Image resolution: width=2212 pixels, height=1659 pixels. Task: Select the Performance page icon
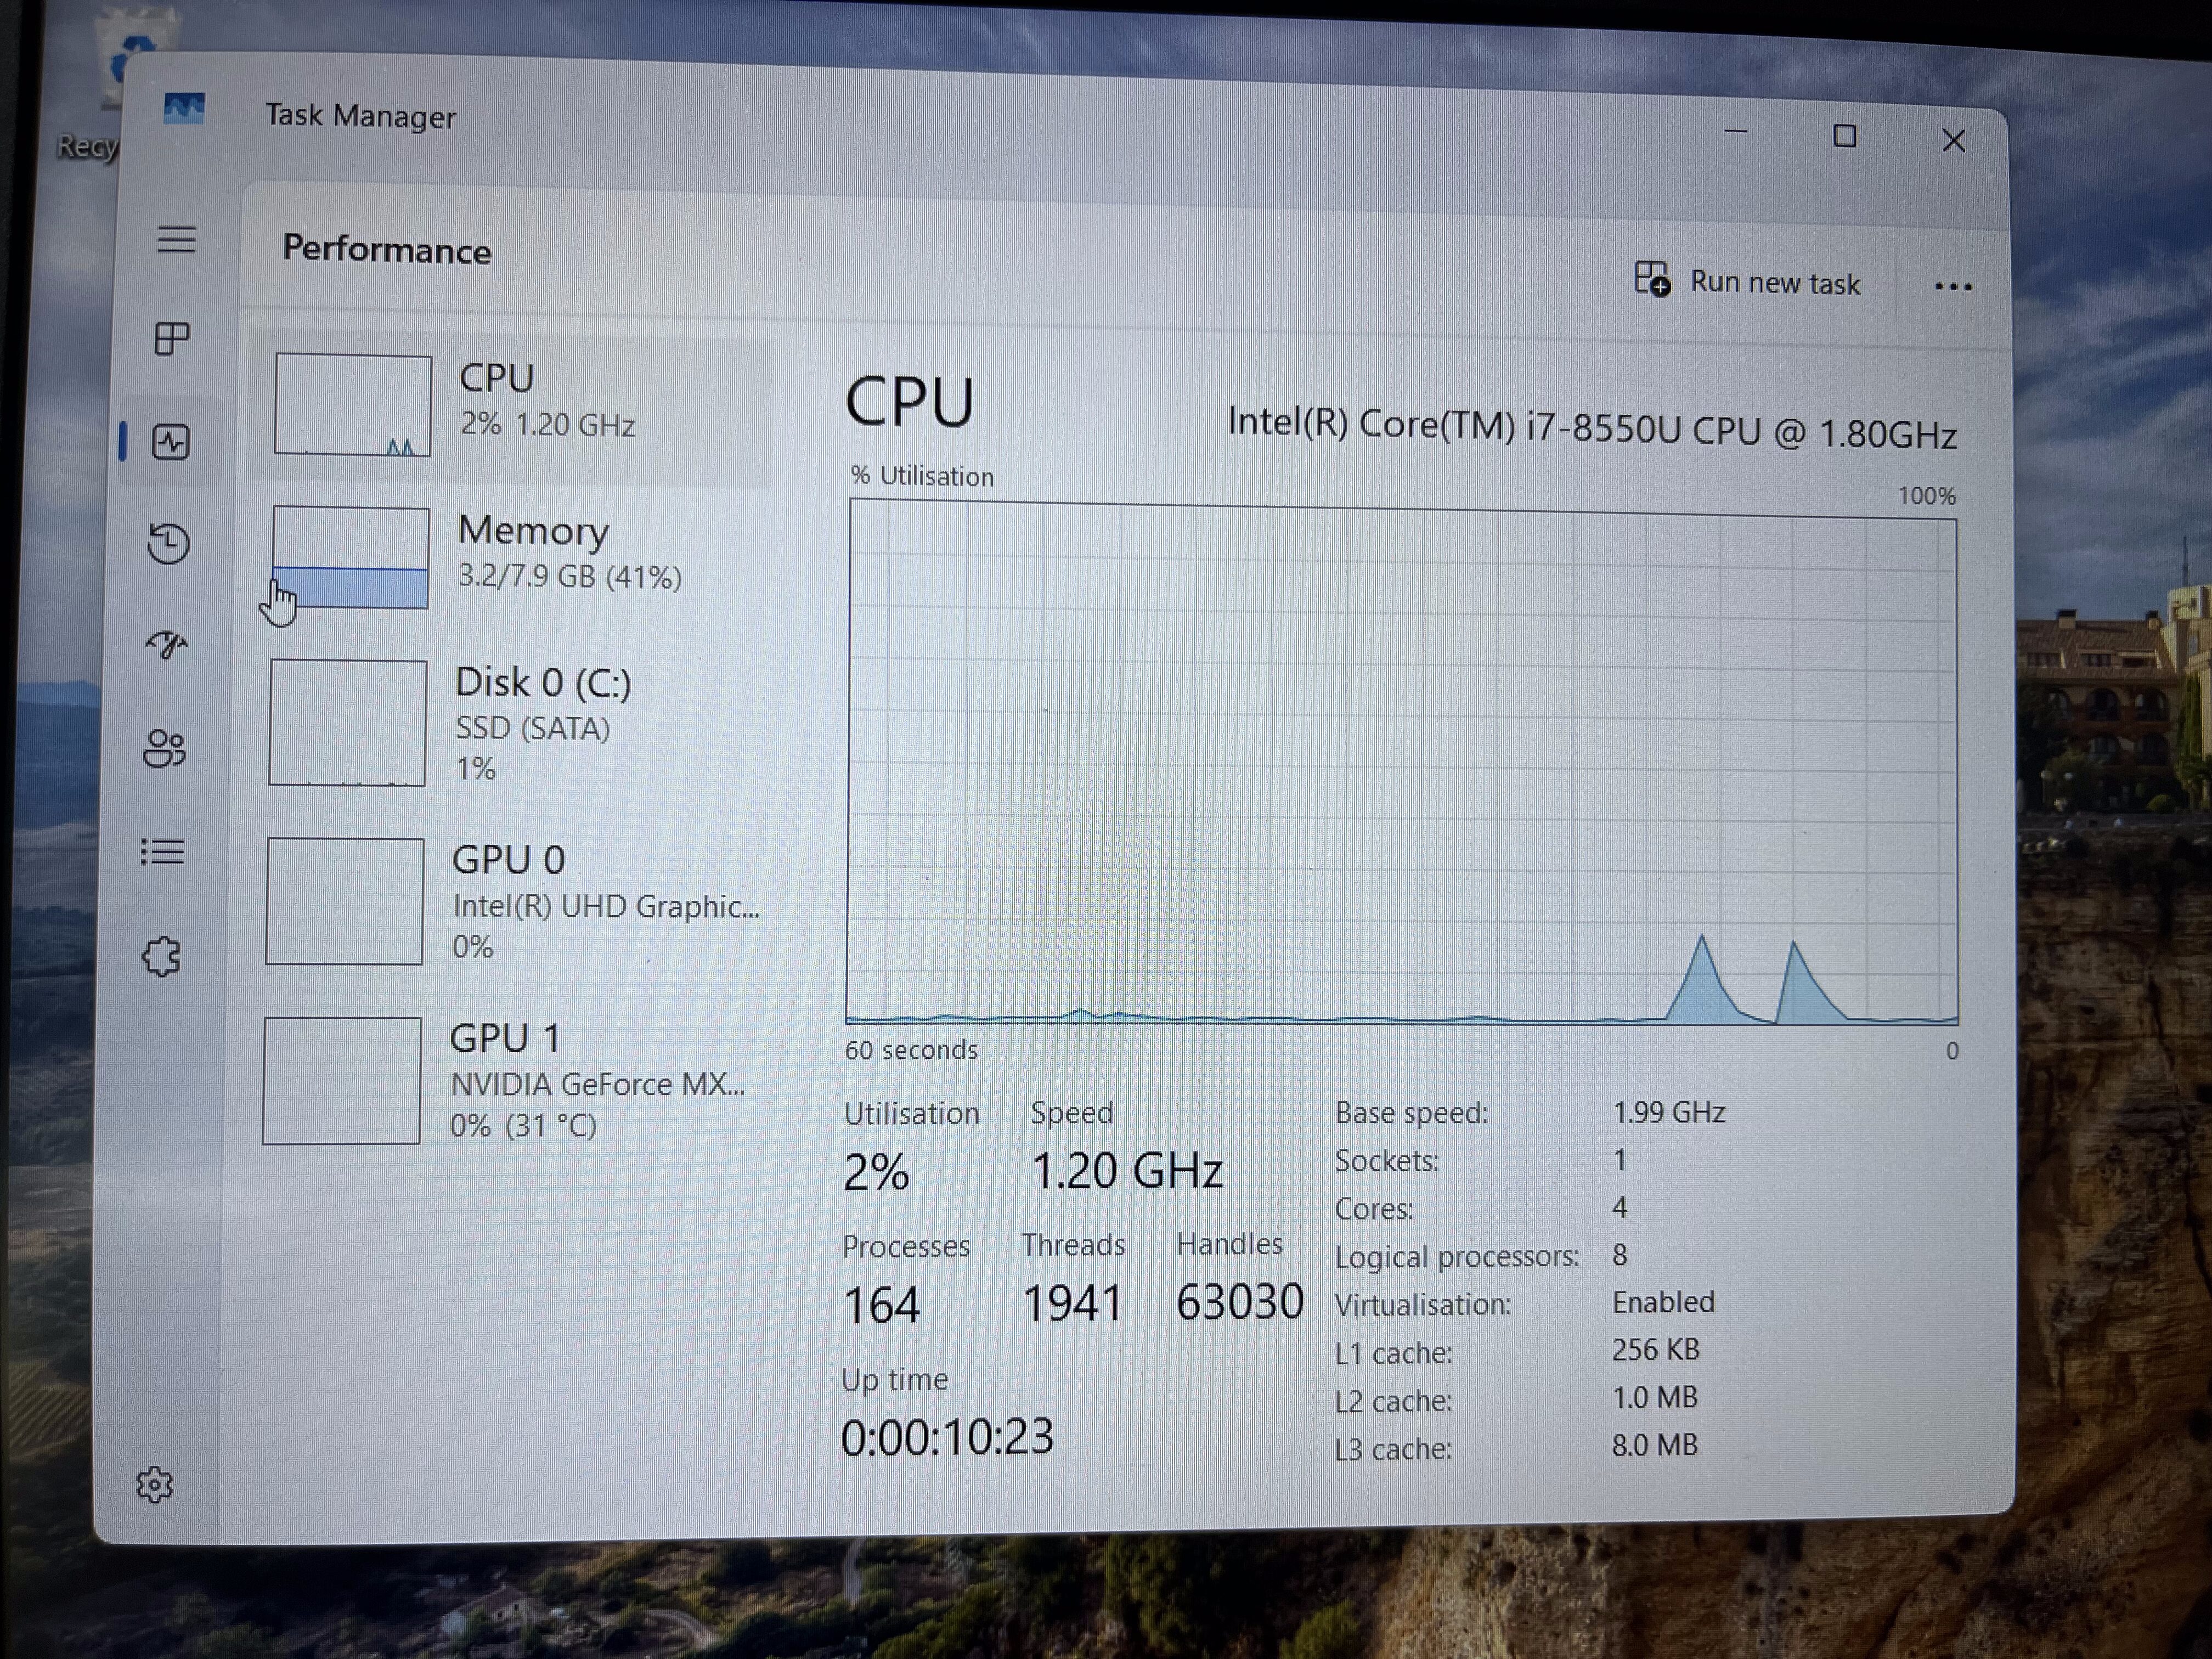(170, 441)
